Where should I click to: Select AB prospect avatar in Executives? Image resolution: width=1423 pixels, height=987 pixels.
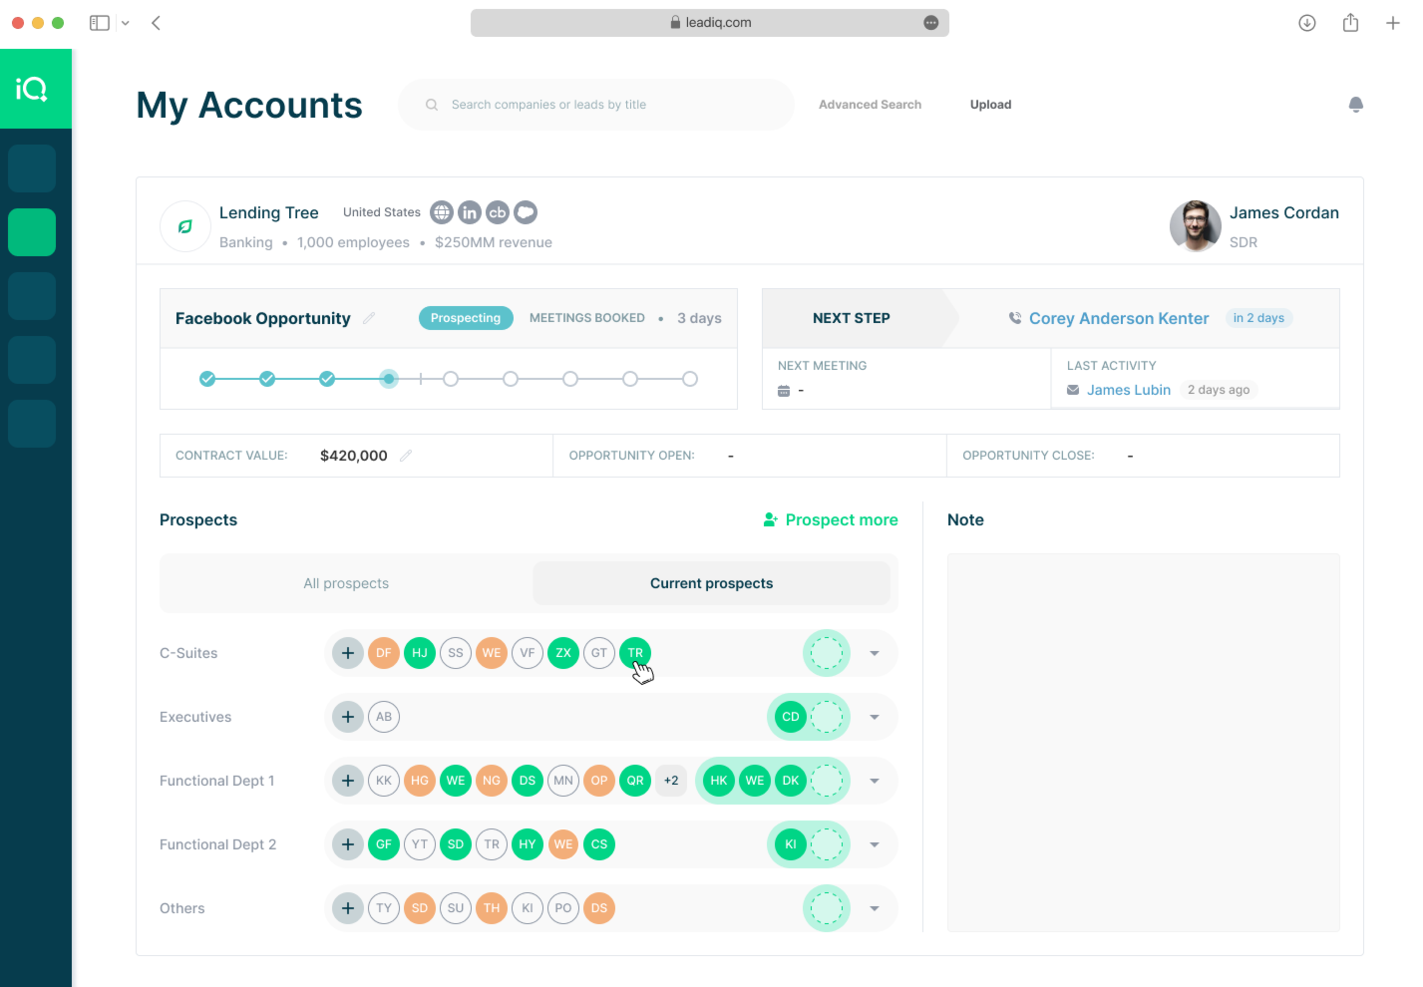384,717
